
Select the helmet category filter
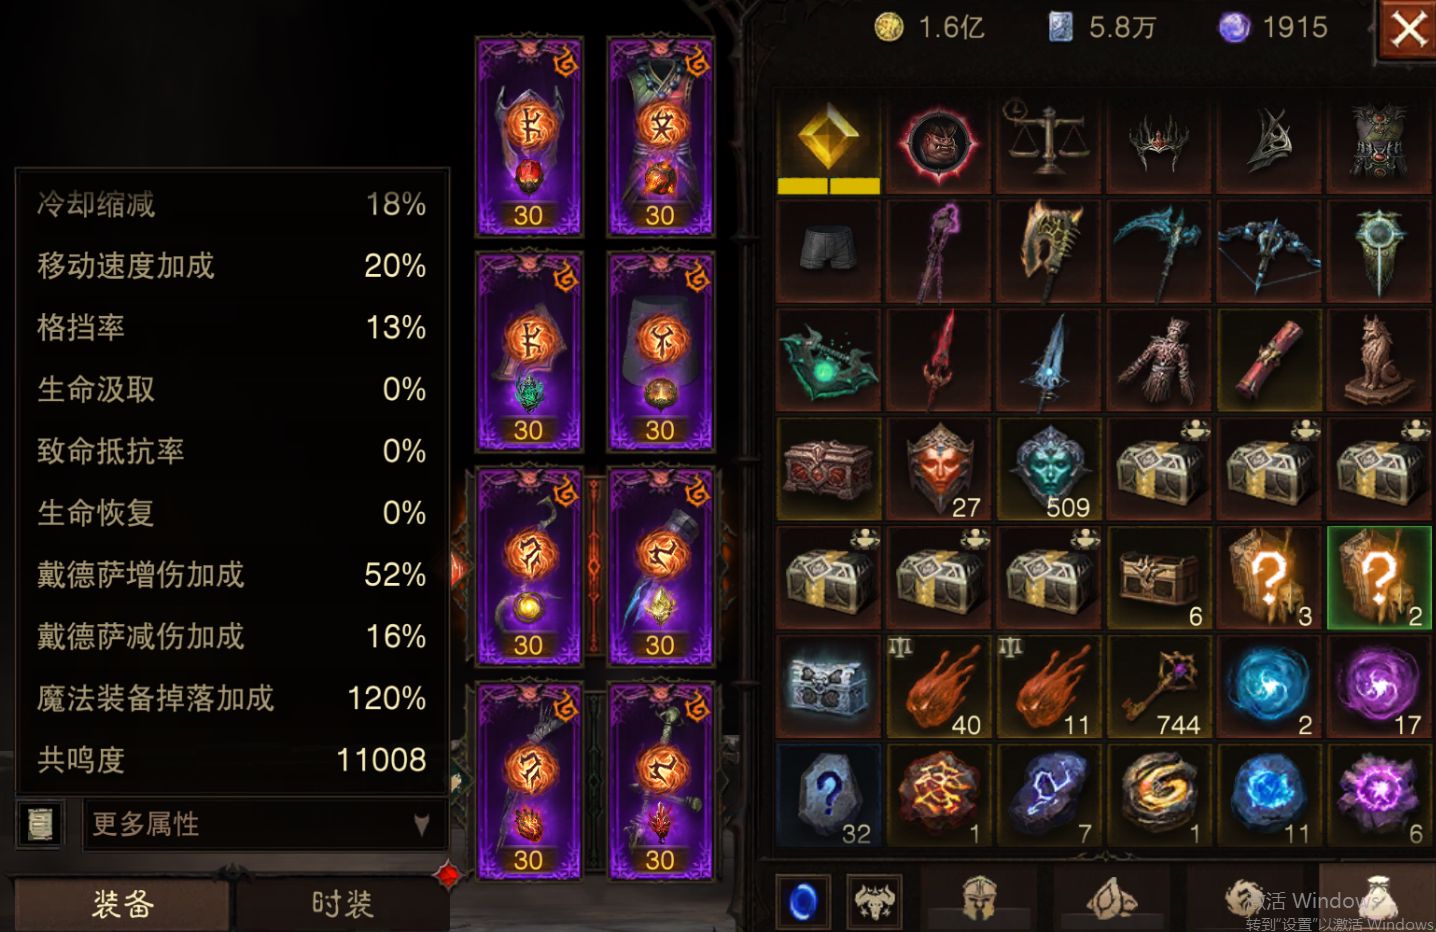(980, 898)
